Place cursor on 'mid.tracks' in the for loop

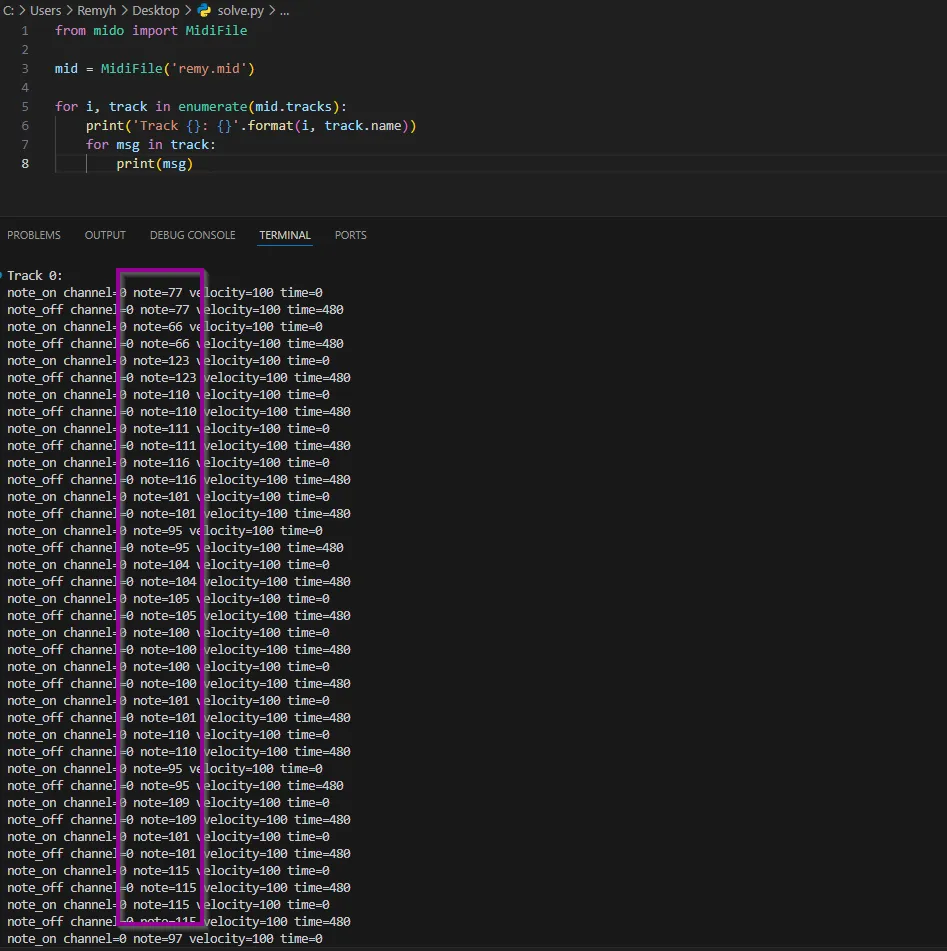tap(293, 107)
